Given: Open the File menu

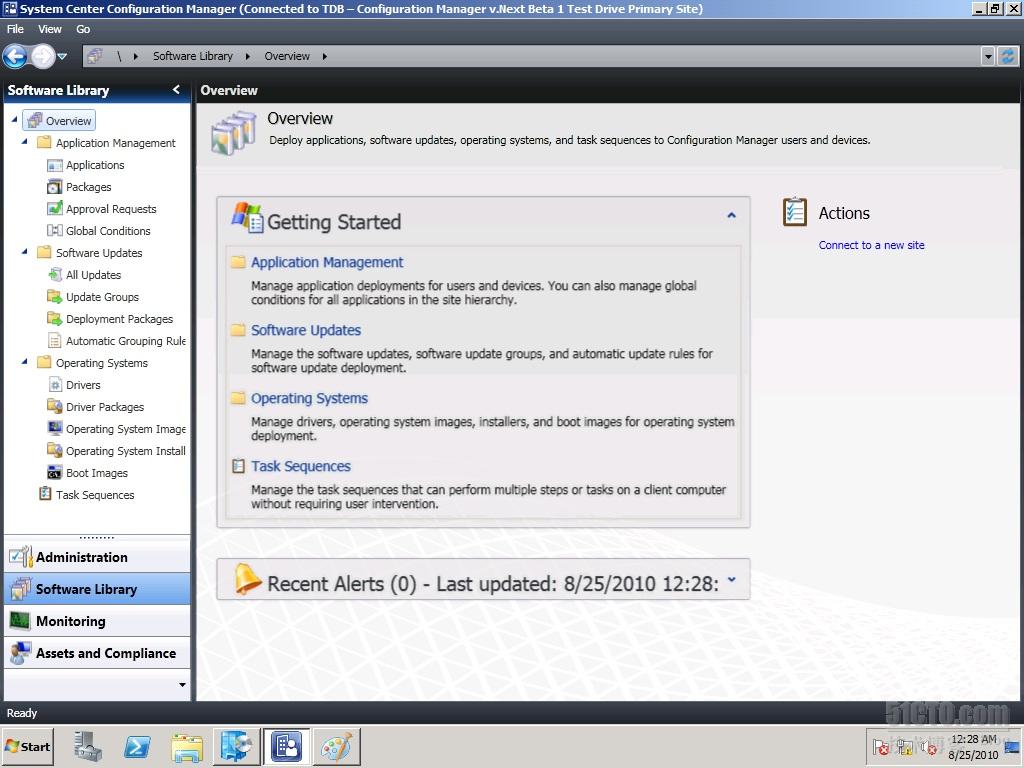Looking at the screenshot, I should tap(15, 29).
